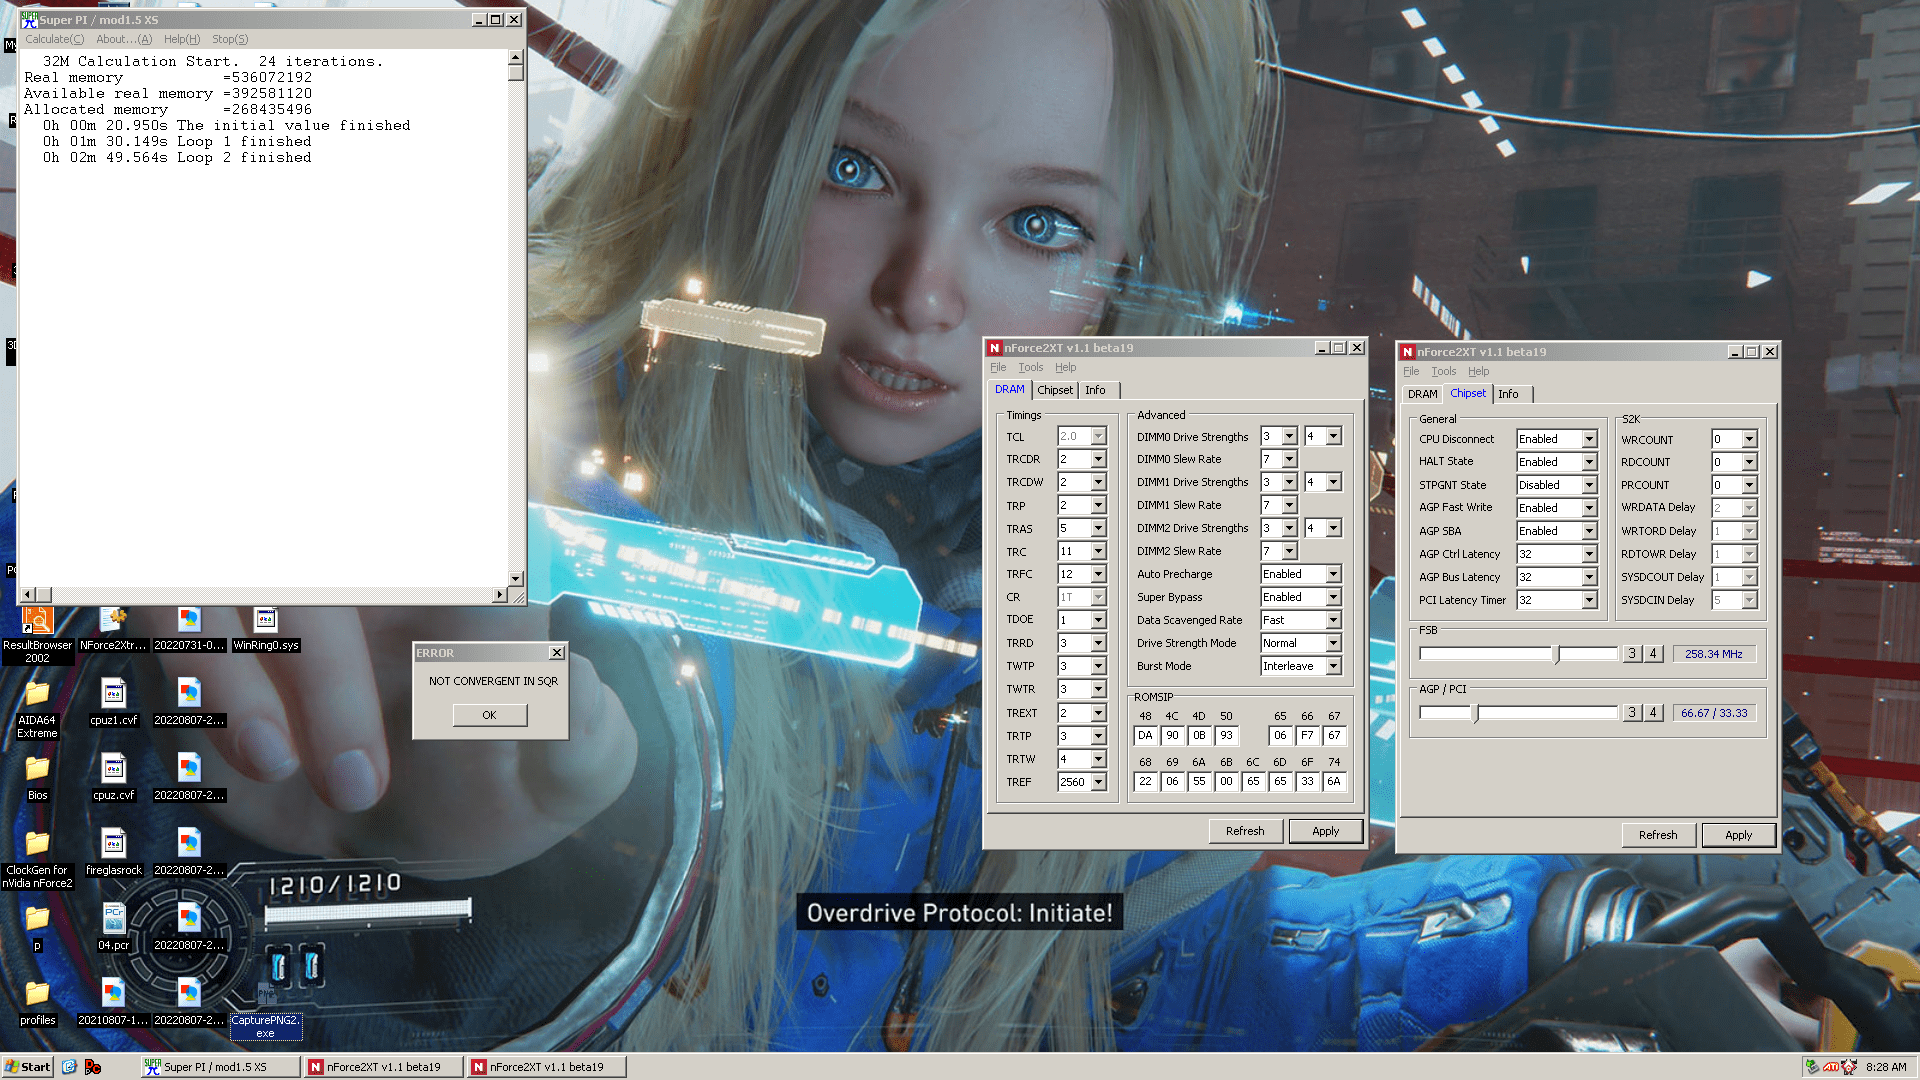Click the ROMSIP 48 value field

pyautogui.click(x=1145, y=735)
